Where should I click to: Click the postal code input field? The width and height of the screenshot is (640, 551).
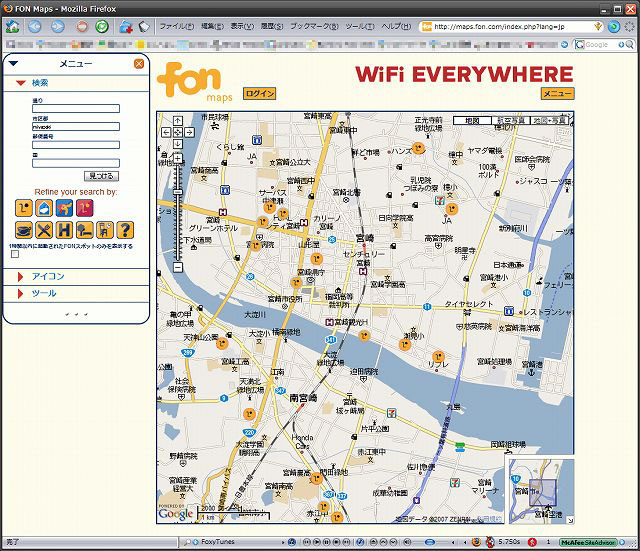[x=76, y=145]
